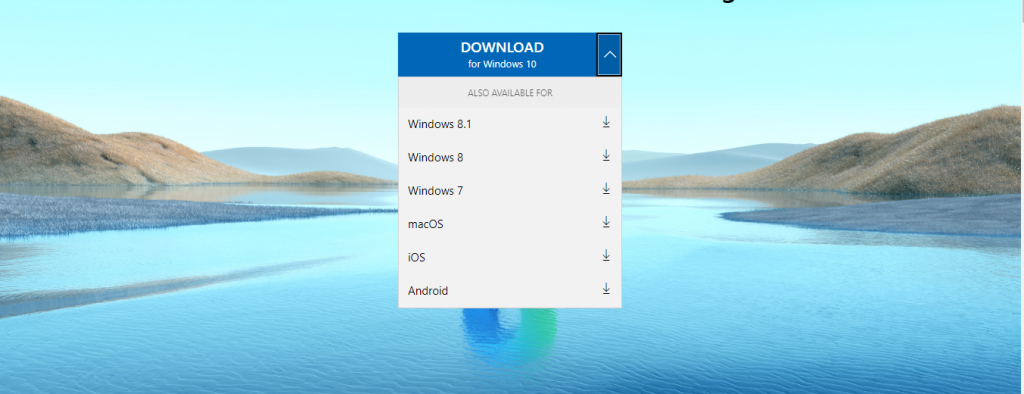This screenshot has height=394, width=1024.
Task: Choose the Windows 7 entry
Action: pos(510,191)
